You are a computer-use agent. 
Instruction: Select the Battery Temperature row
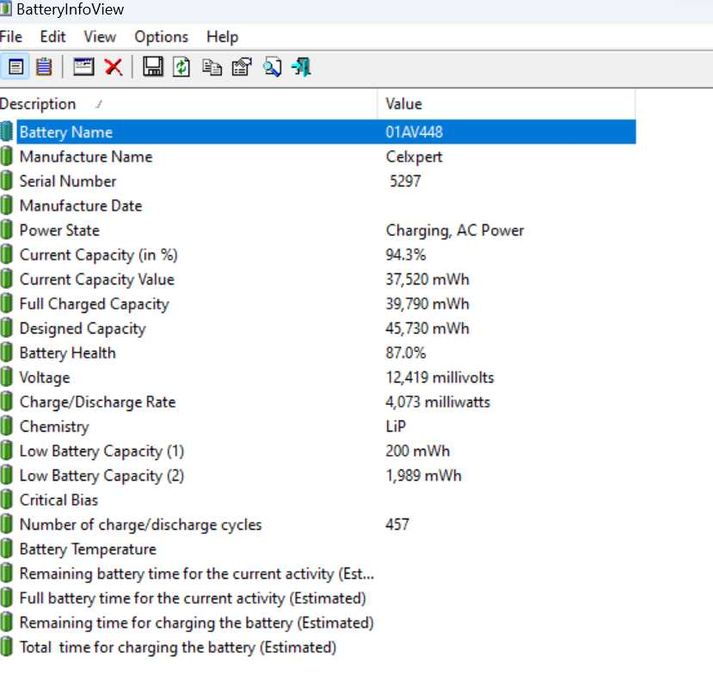(318, 549)
